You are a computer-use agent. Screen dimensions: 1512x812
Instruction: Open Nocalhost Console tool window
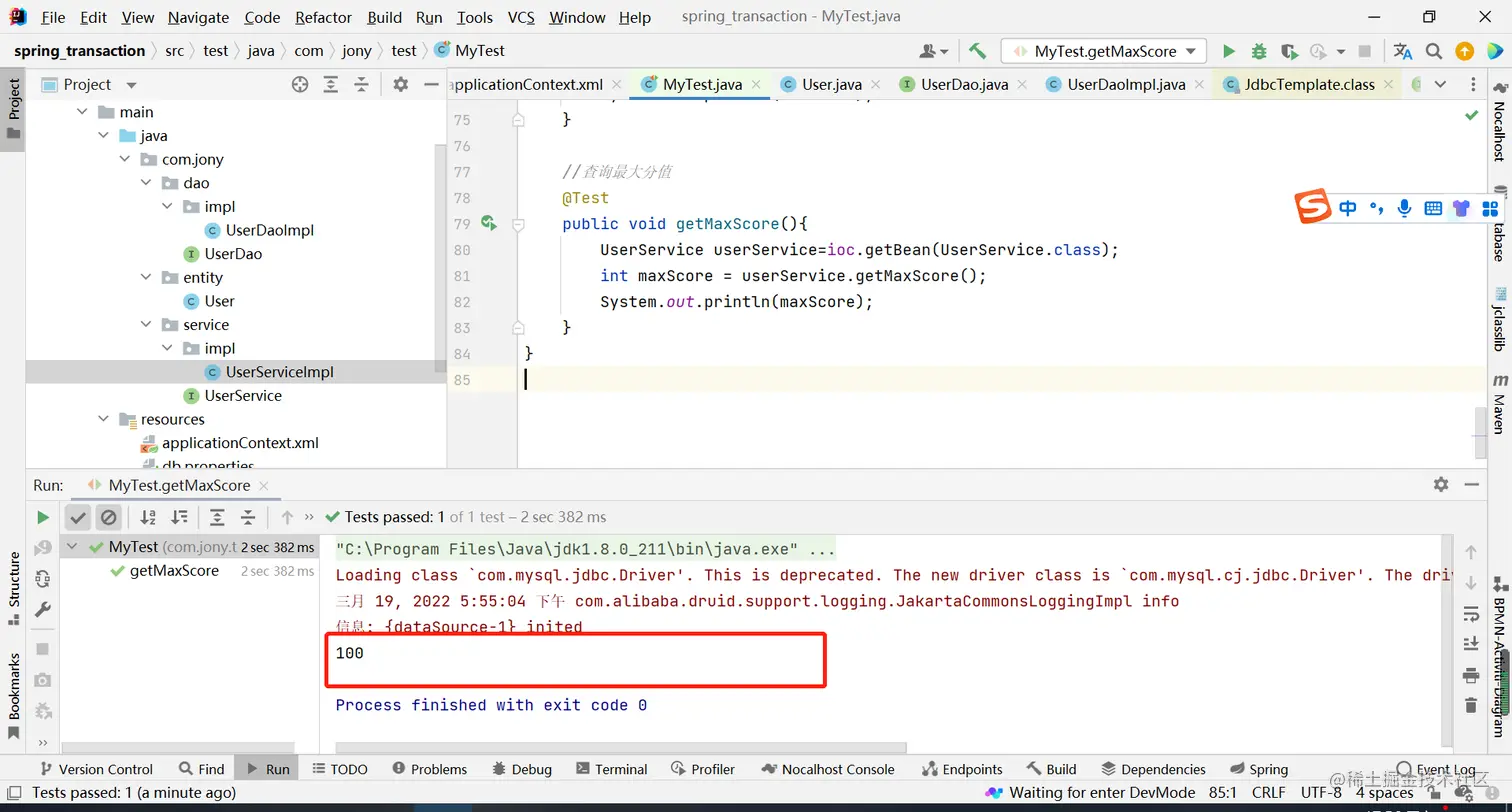[827, 769]
